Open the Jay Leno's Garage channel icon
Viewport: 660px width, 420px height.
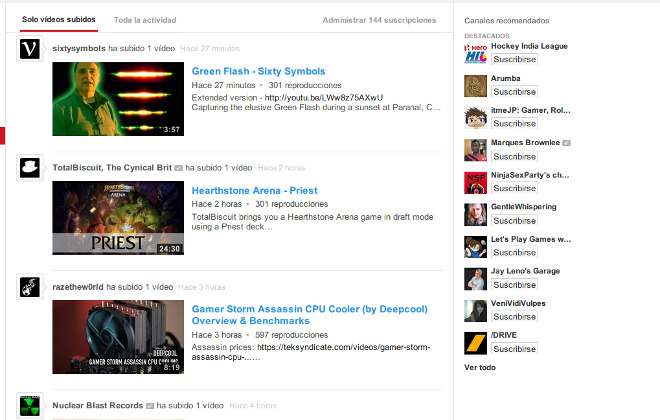475,279
